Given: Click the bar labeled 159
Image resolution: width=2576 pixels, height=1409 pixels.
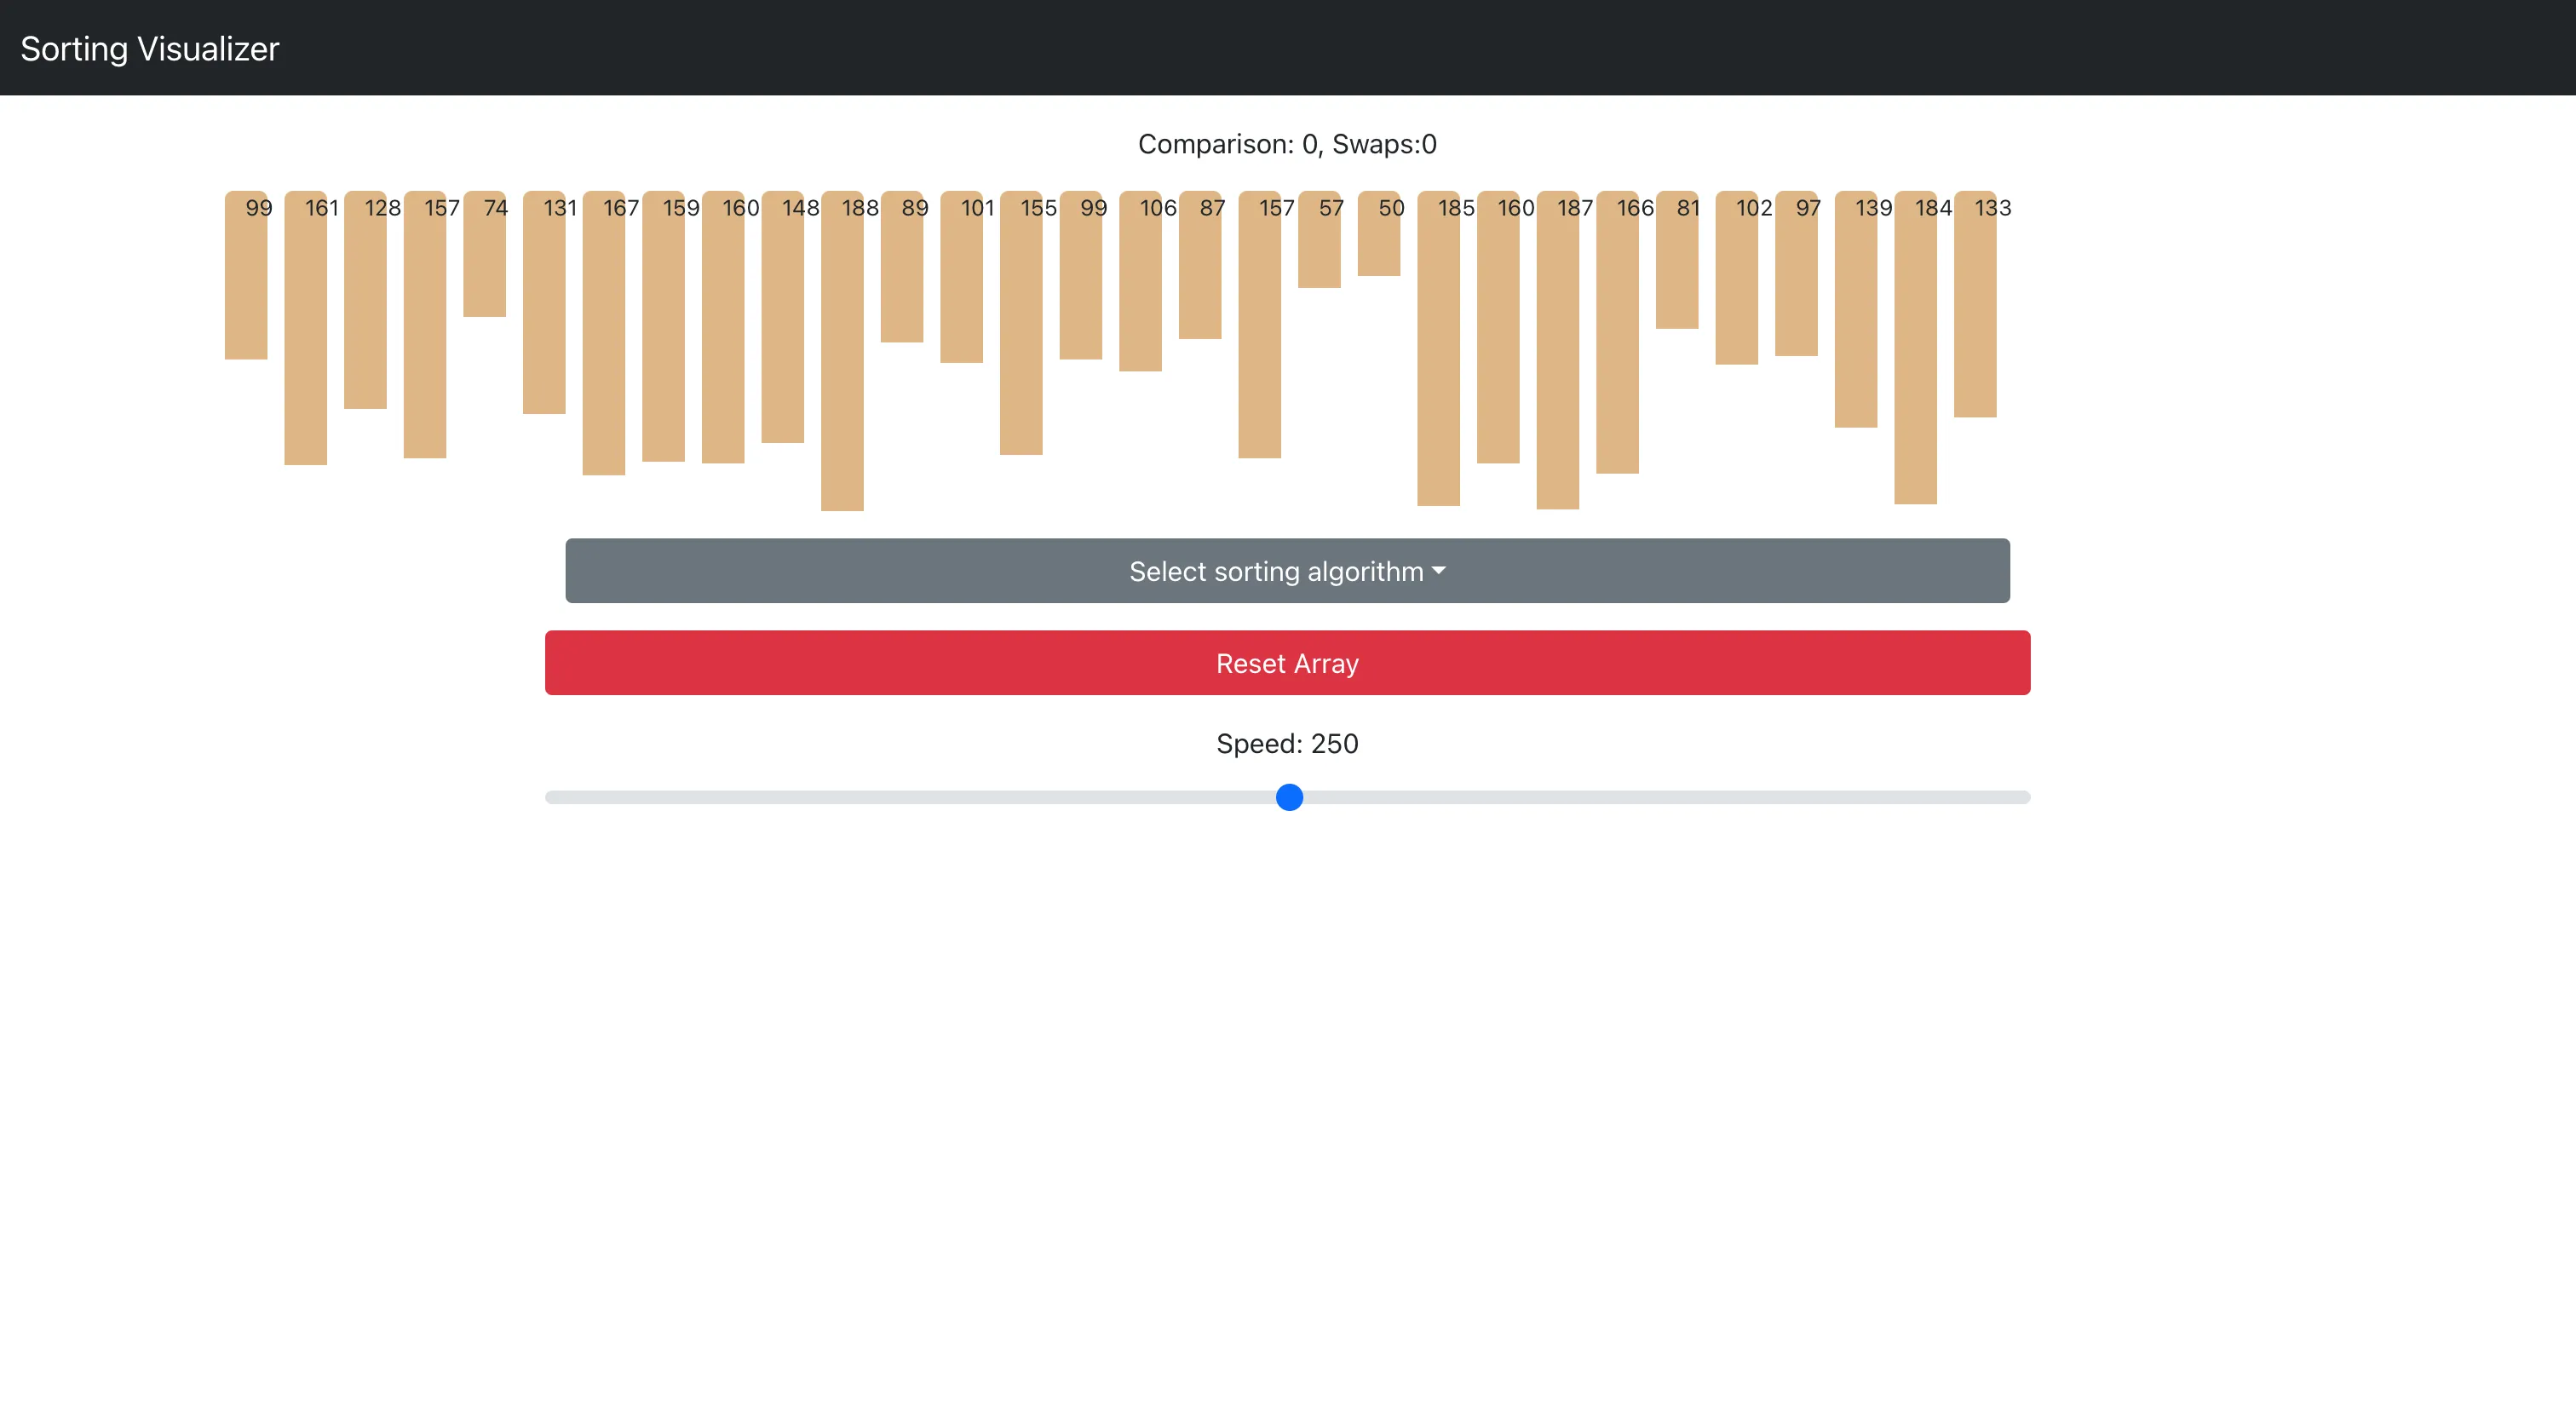Looking at the screenshot, I should (x=664, y=326).
